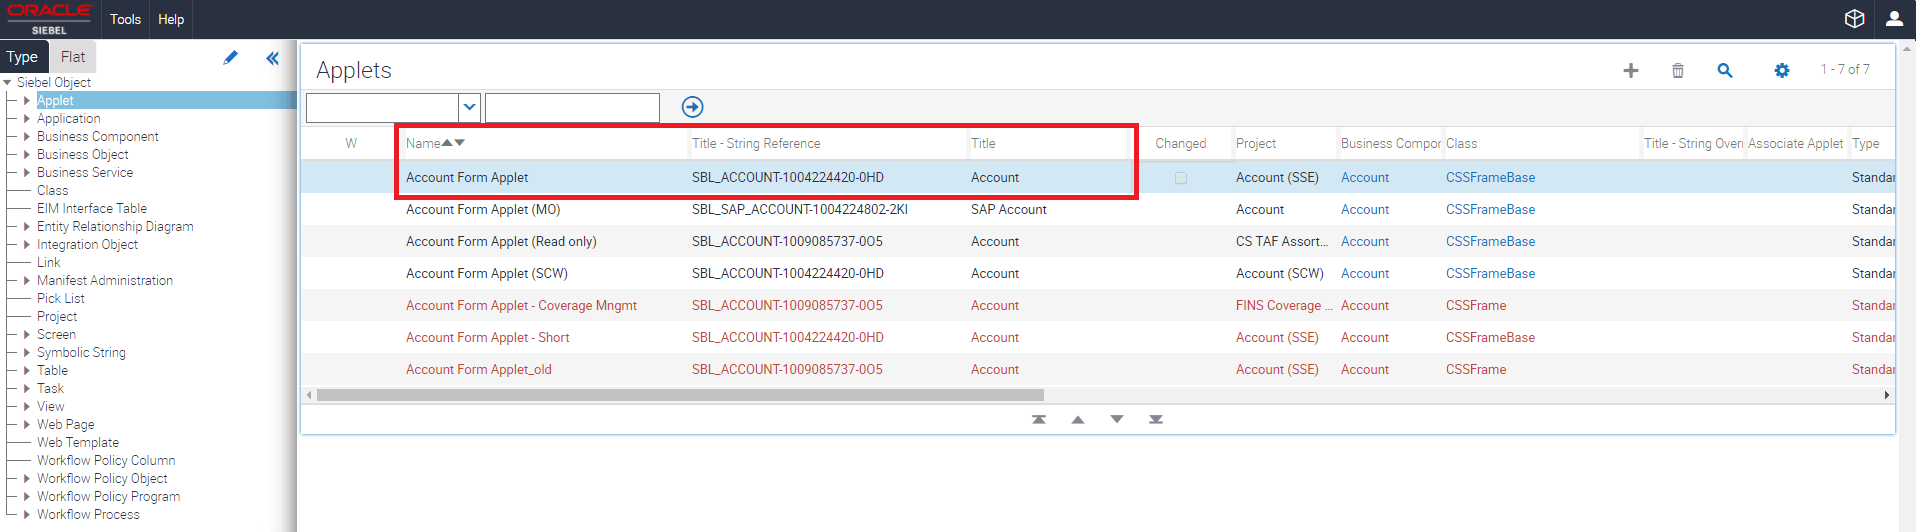Select Account Form Applet - Coverage Mngmt
The height and width of the screenshot is (532, 1917).
click(x=521, y=306)
